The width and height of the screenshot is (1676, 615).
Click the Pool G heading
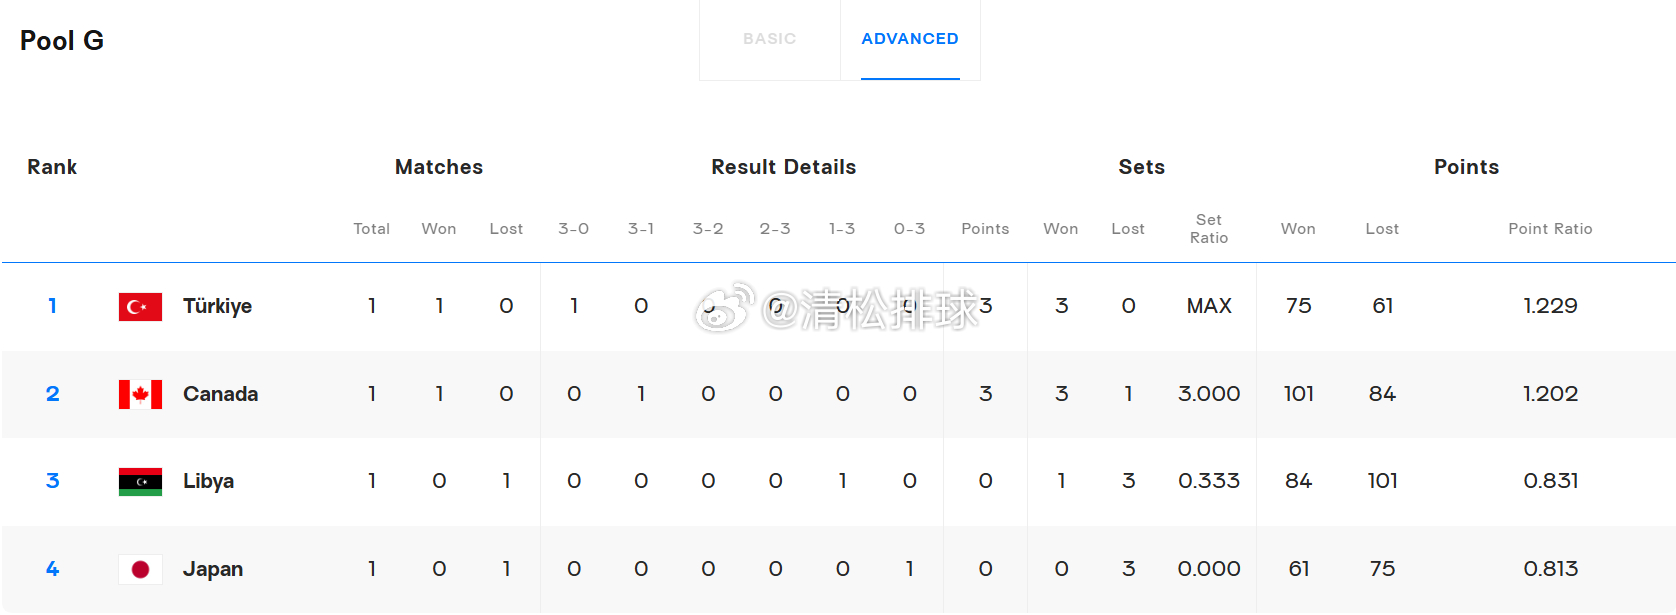click(62, 41)
